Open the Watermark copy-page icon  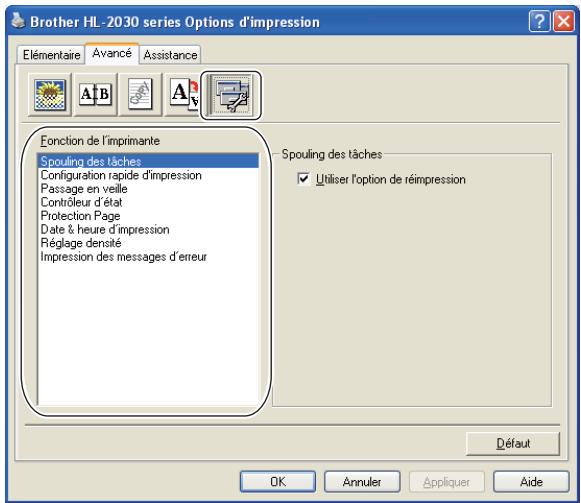pyautogui.click(x=140, y=95)
